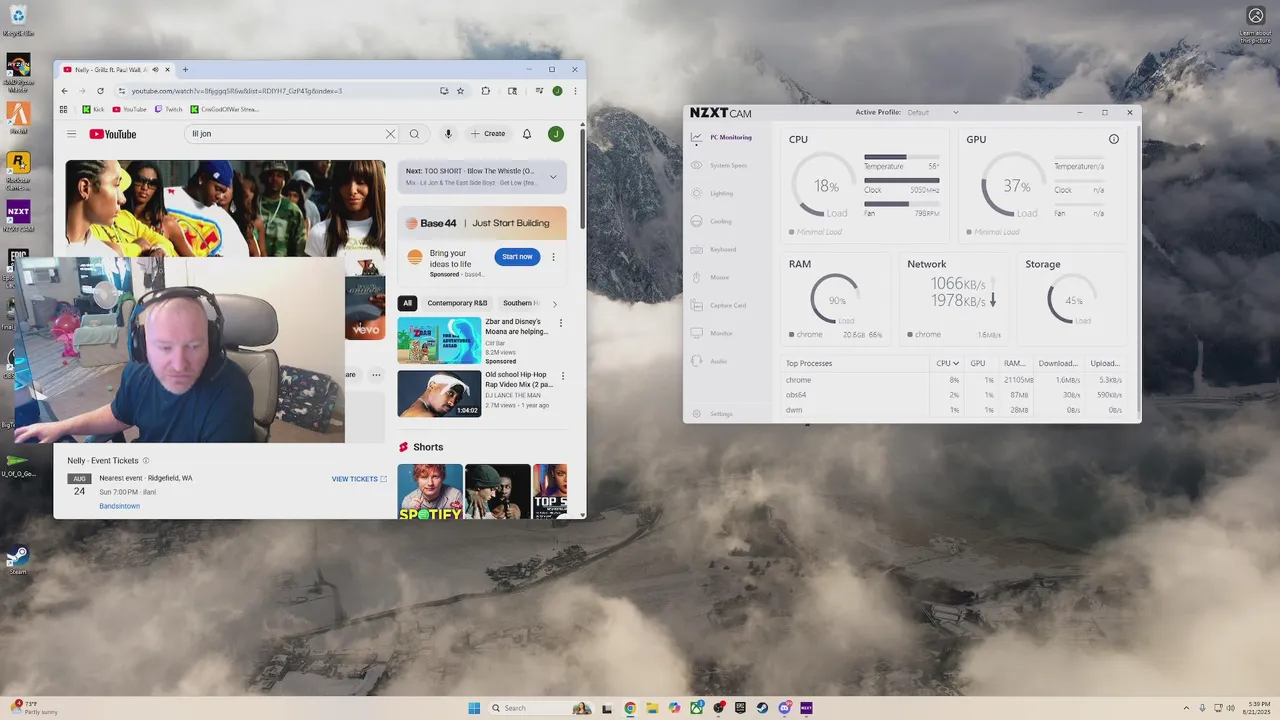Open YouTube notifications bell
The height and width of the screenshot is (720, 1280).
(527, 134)
